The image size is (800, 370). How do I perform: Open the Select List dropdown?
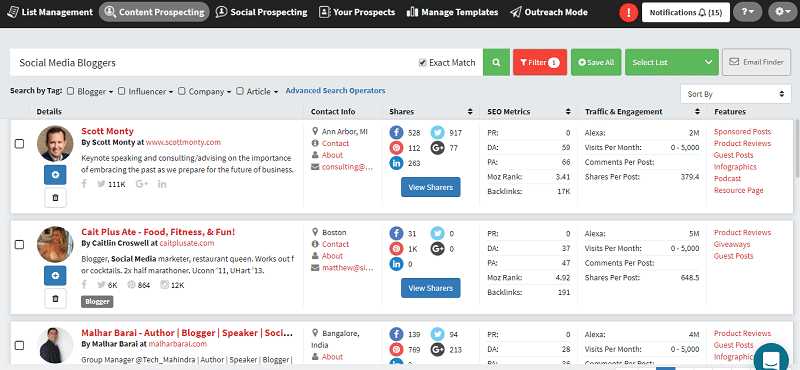click(671, 62)
